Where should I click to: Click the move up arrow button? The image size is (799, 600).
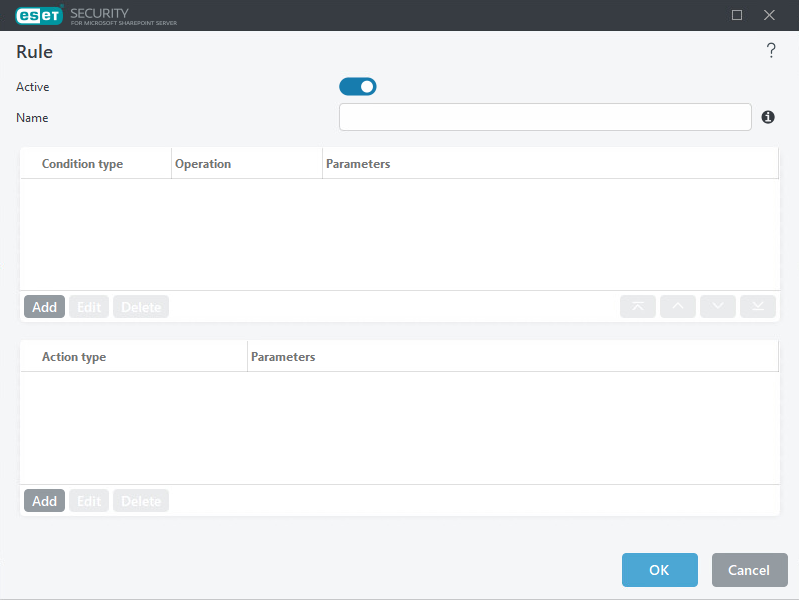point(678,307)
